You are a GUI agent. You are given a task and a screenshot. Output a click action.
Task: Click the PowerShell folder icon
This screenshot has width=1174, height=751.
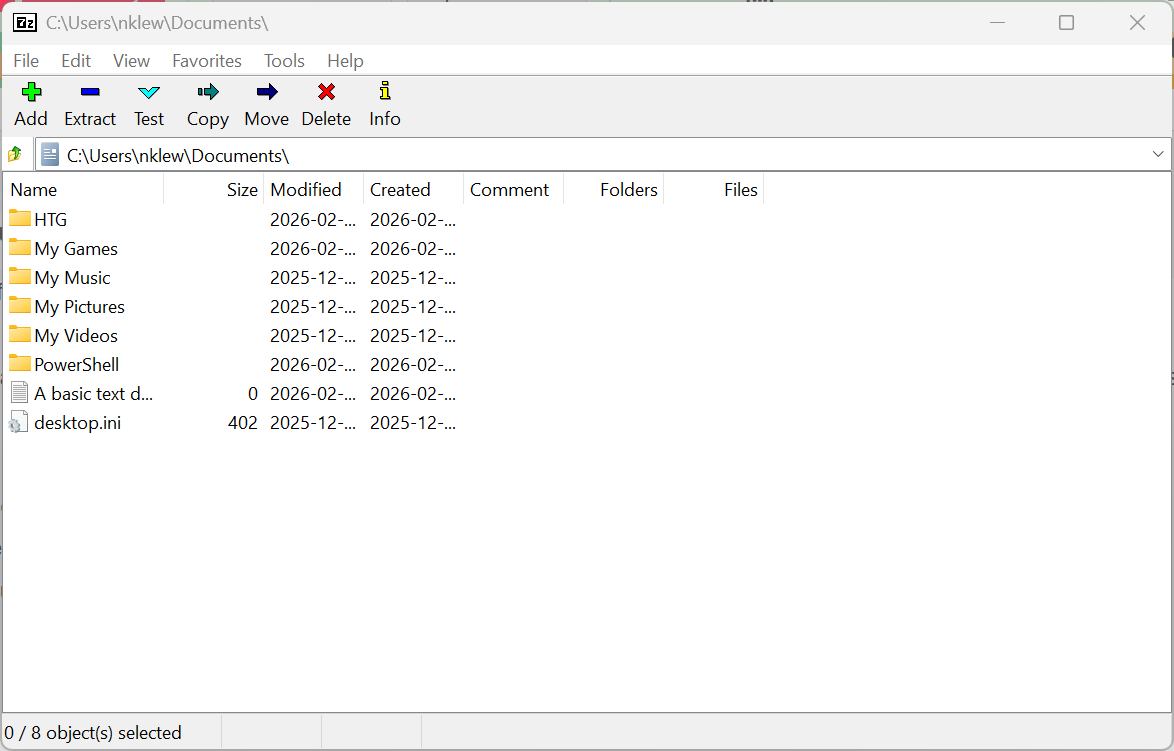click(x=19, y=364)
